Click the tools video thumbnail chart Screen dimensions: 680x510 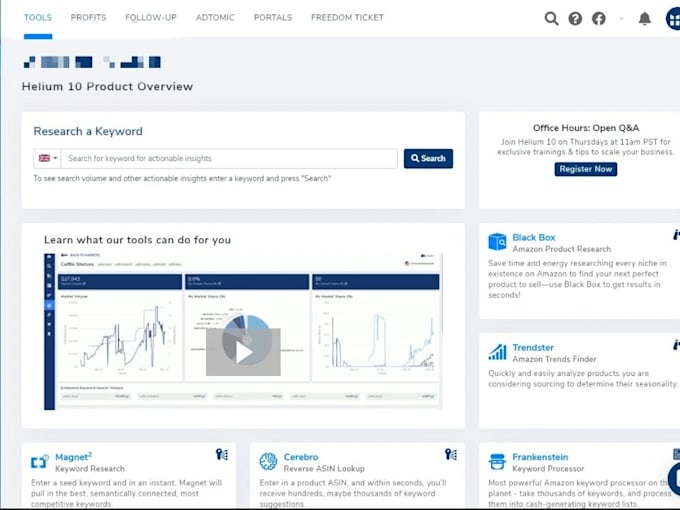(x=243, y=331)
